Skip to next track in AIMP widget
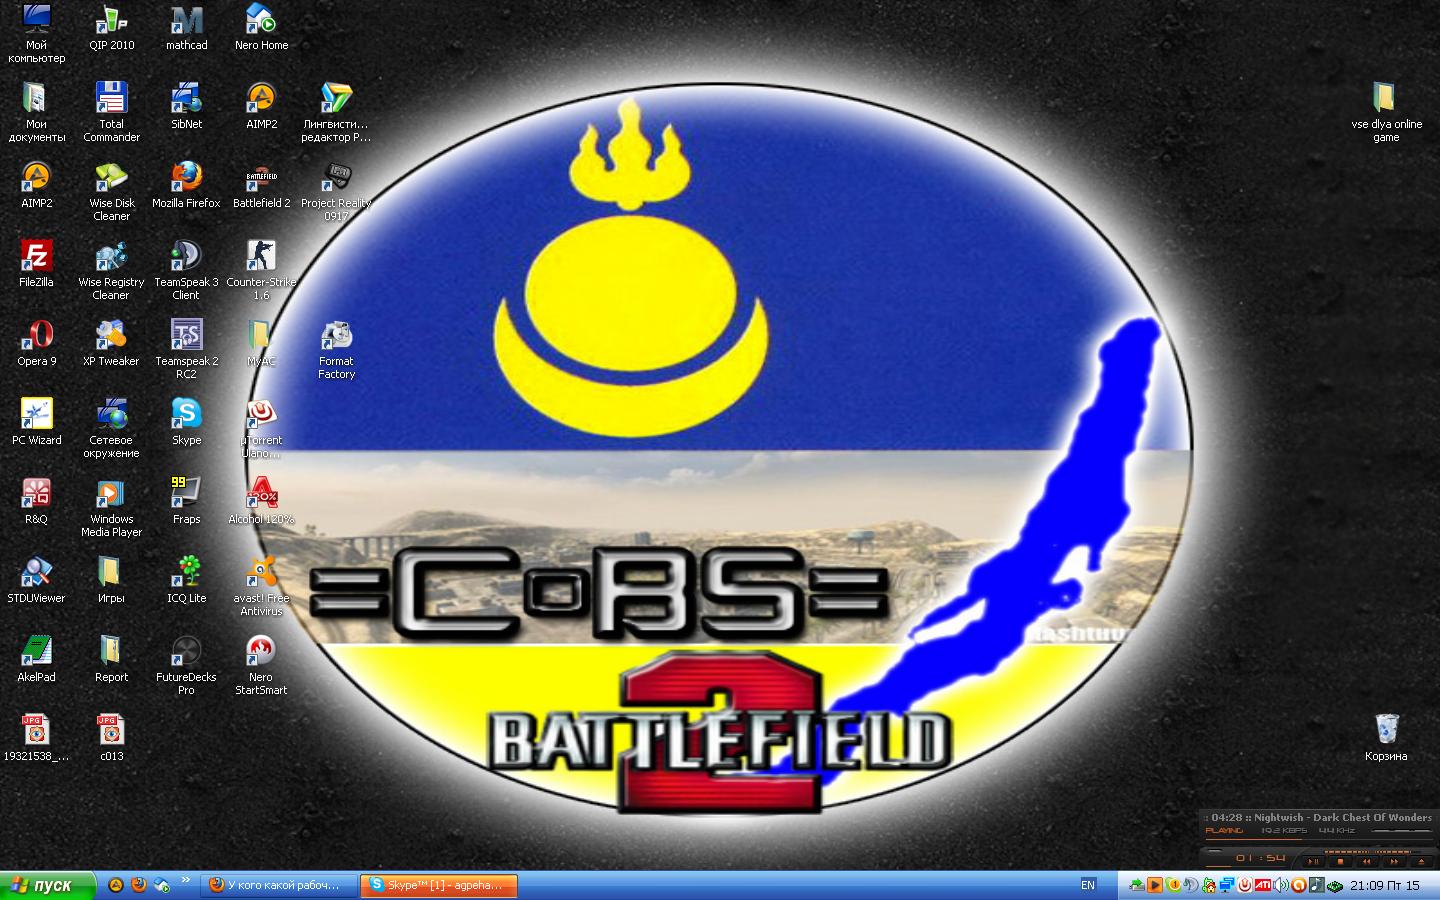 [1393, 861]
